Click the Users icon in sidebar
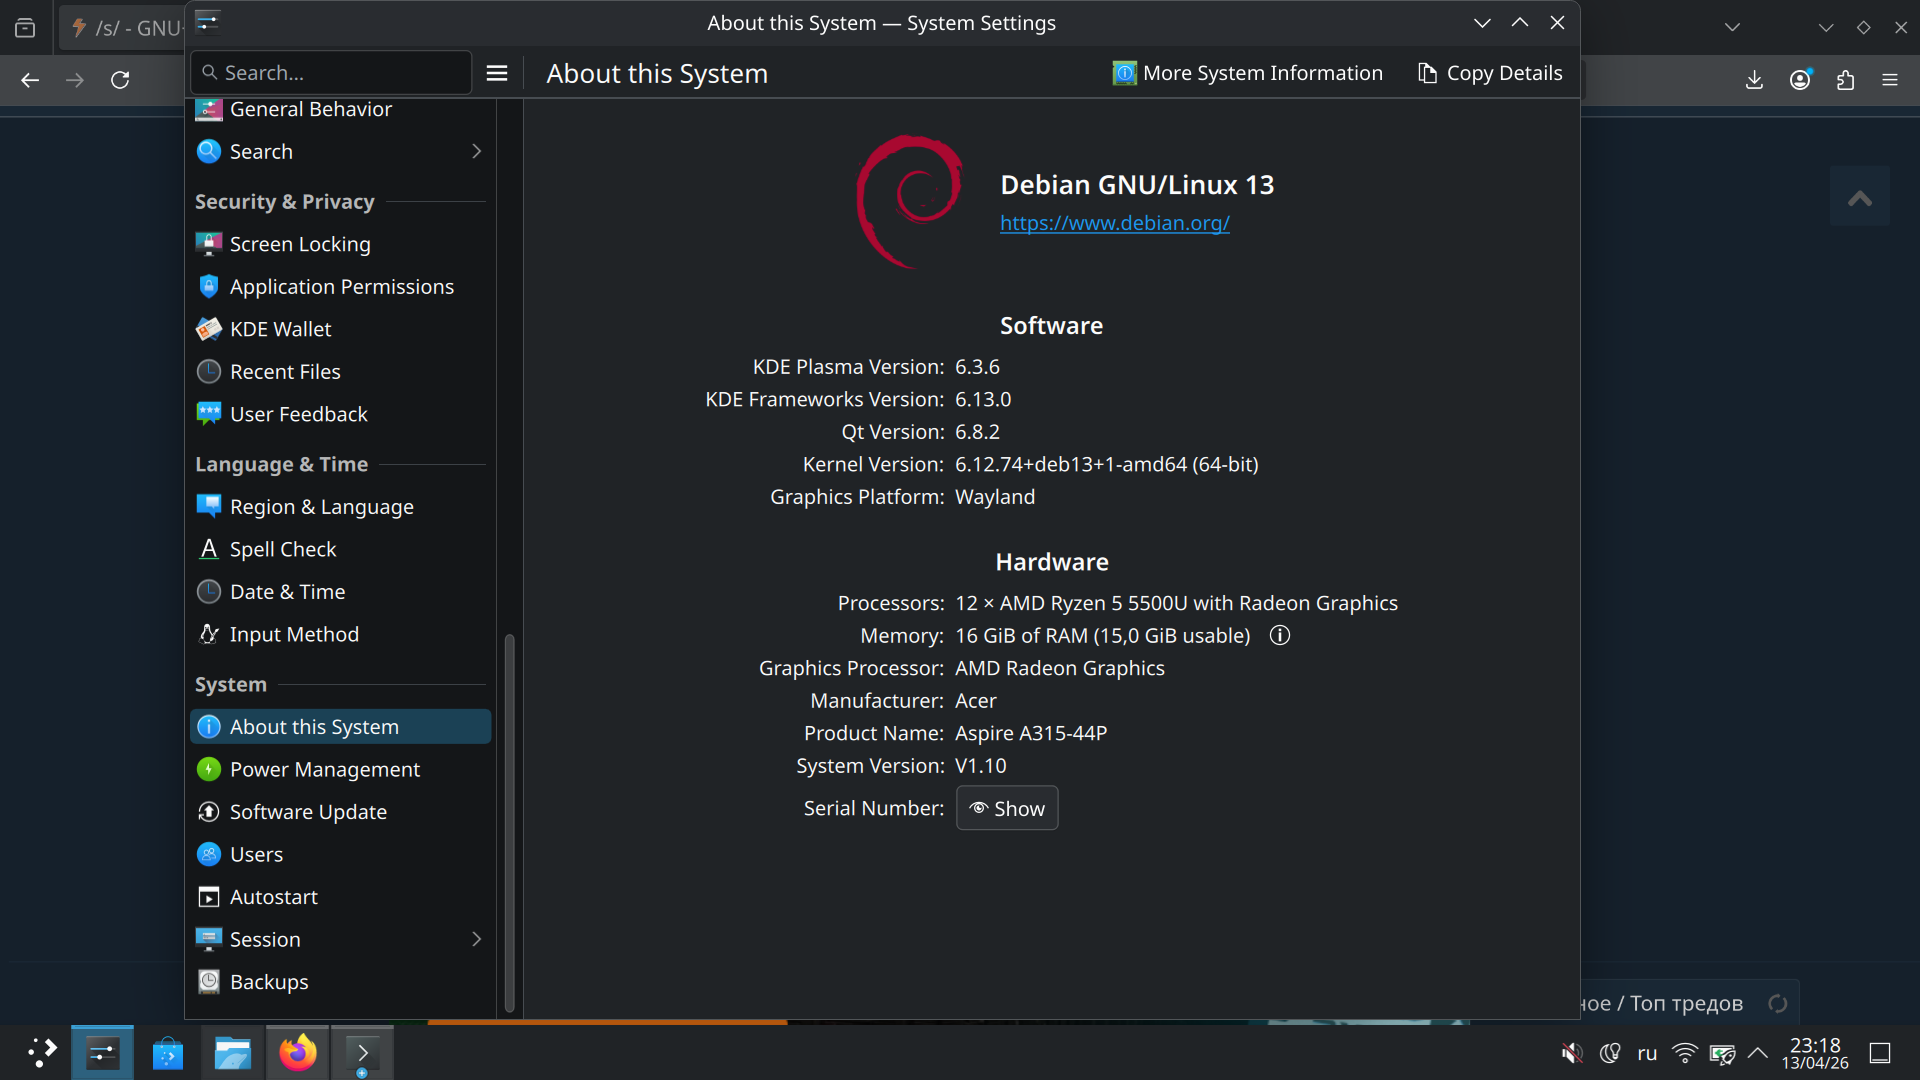1920x1080 pixels. coord(209,854)
